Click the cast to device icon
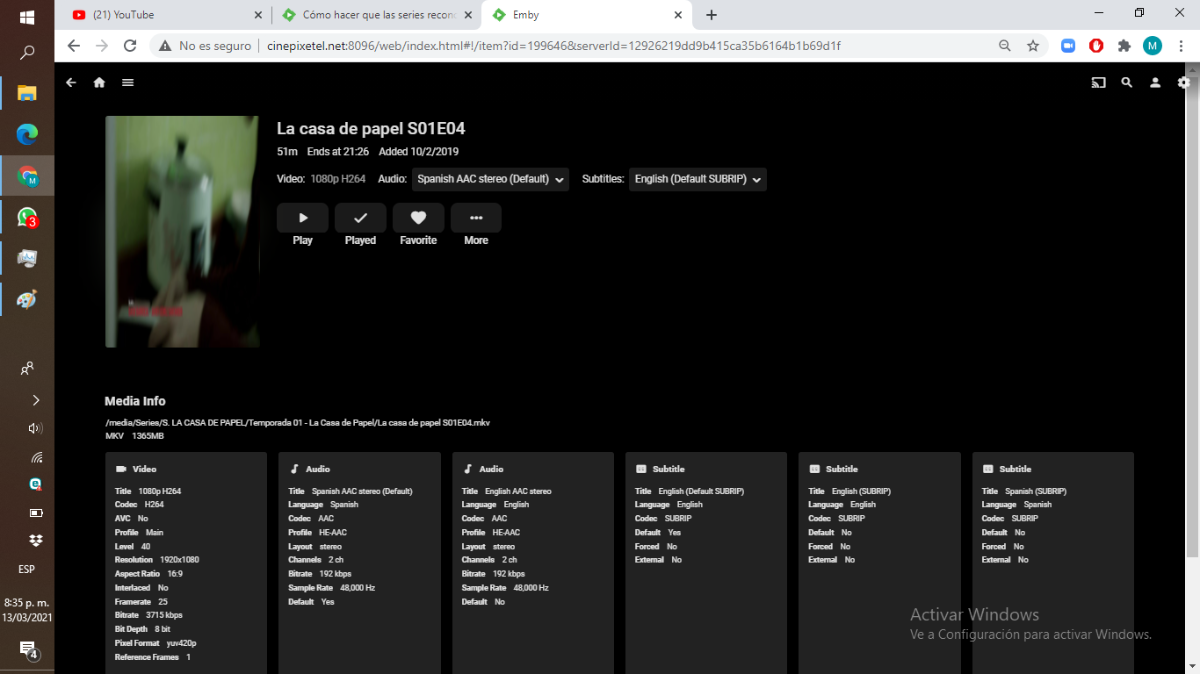This screenshot has width=1200, height=674. coord(1098,83)
